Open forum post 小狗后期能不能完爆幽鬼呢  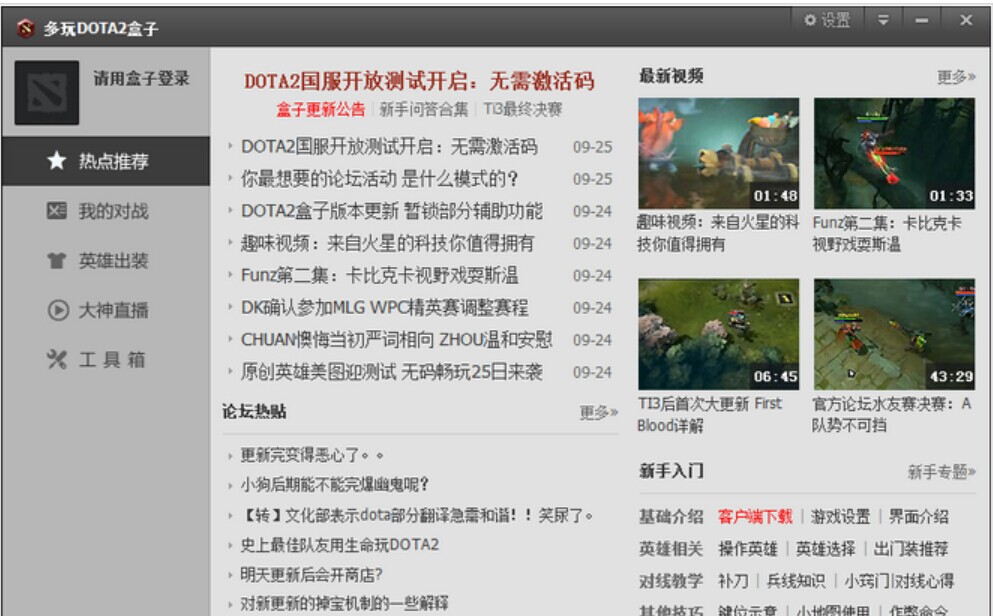coord(334,485)
